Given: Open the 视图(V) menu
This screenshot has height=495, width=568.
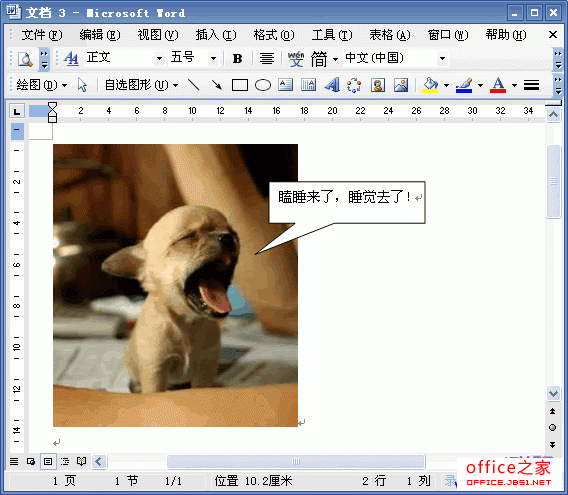Looking at the screenshot, I should pyautogui.click(x=158, y=35).
